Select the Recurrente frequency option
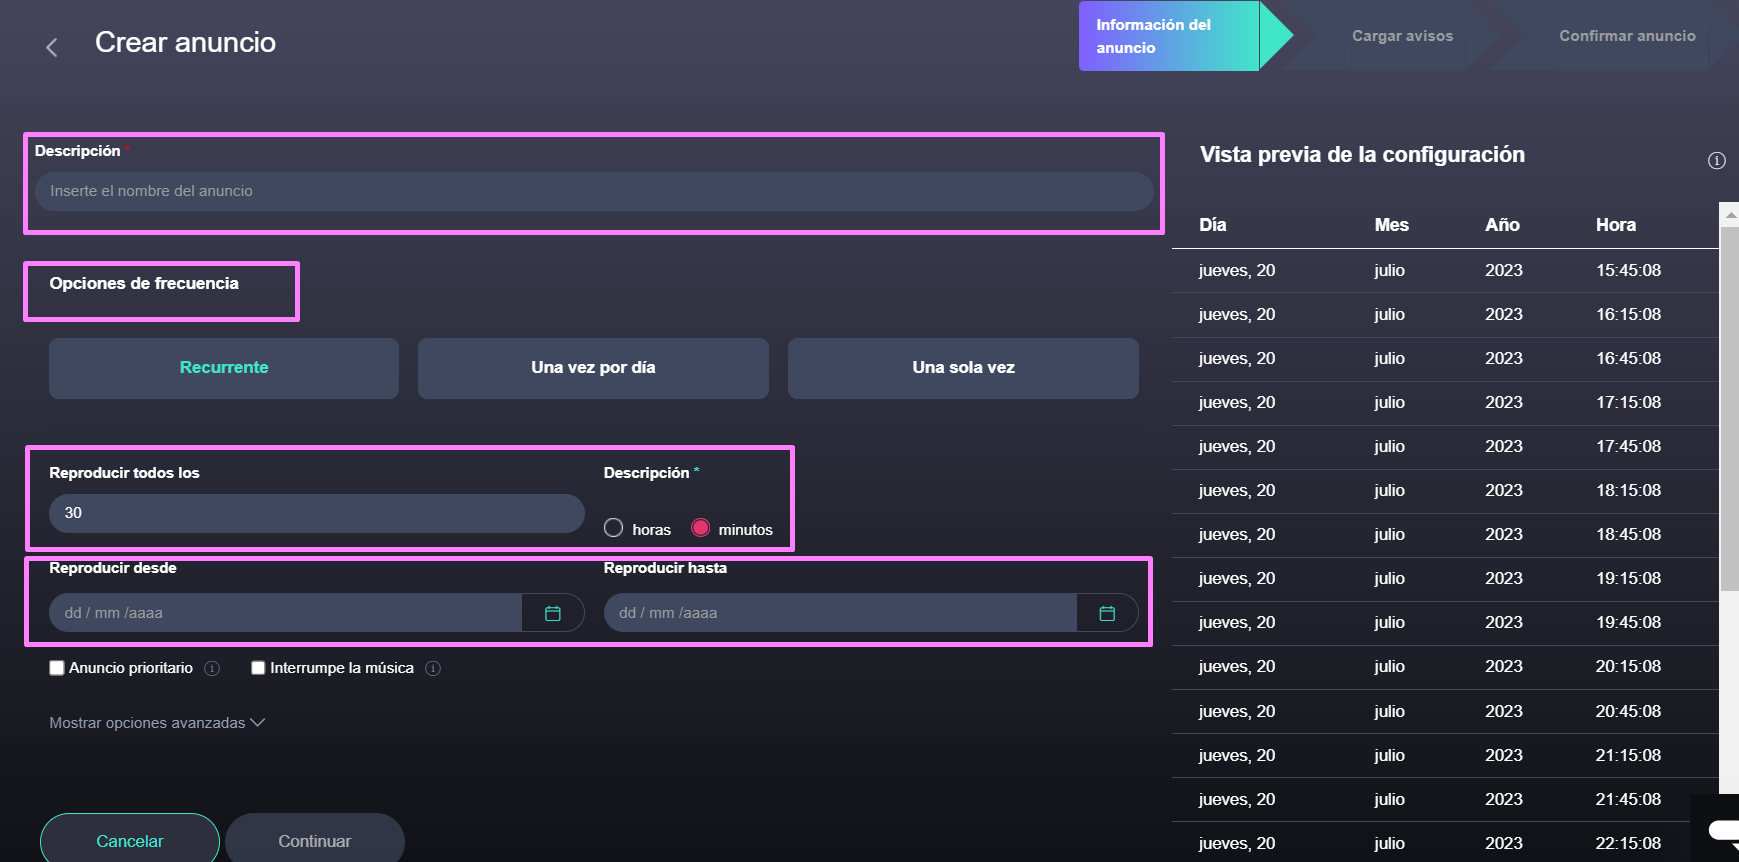1739x862 pixels. click(224, 368)
